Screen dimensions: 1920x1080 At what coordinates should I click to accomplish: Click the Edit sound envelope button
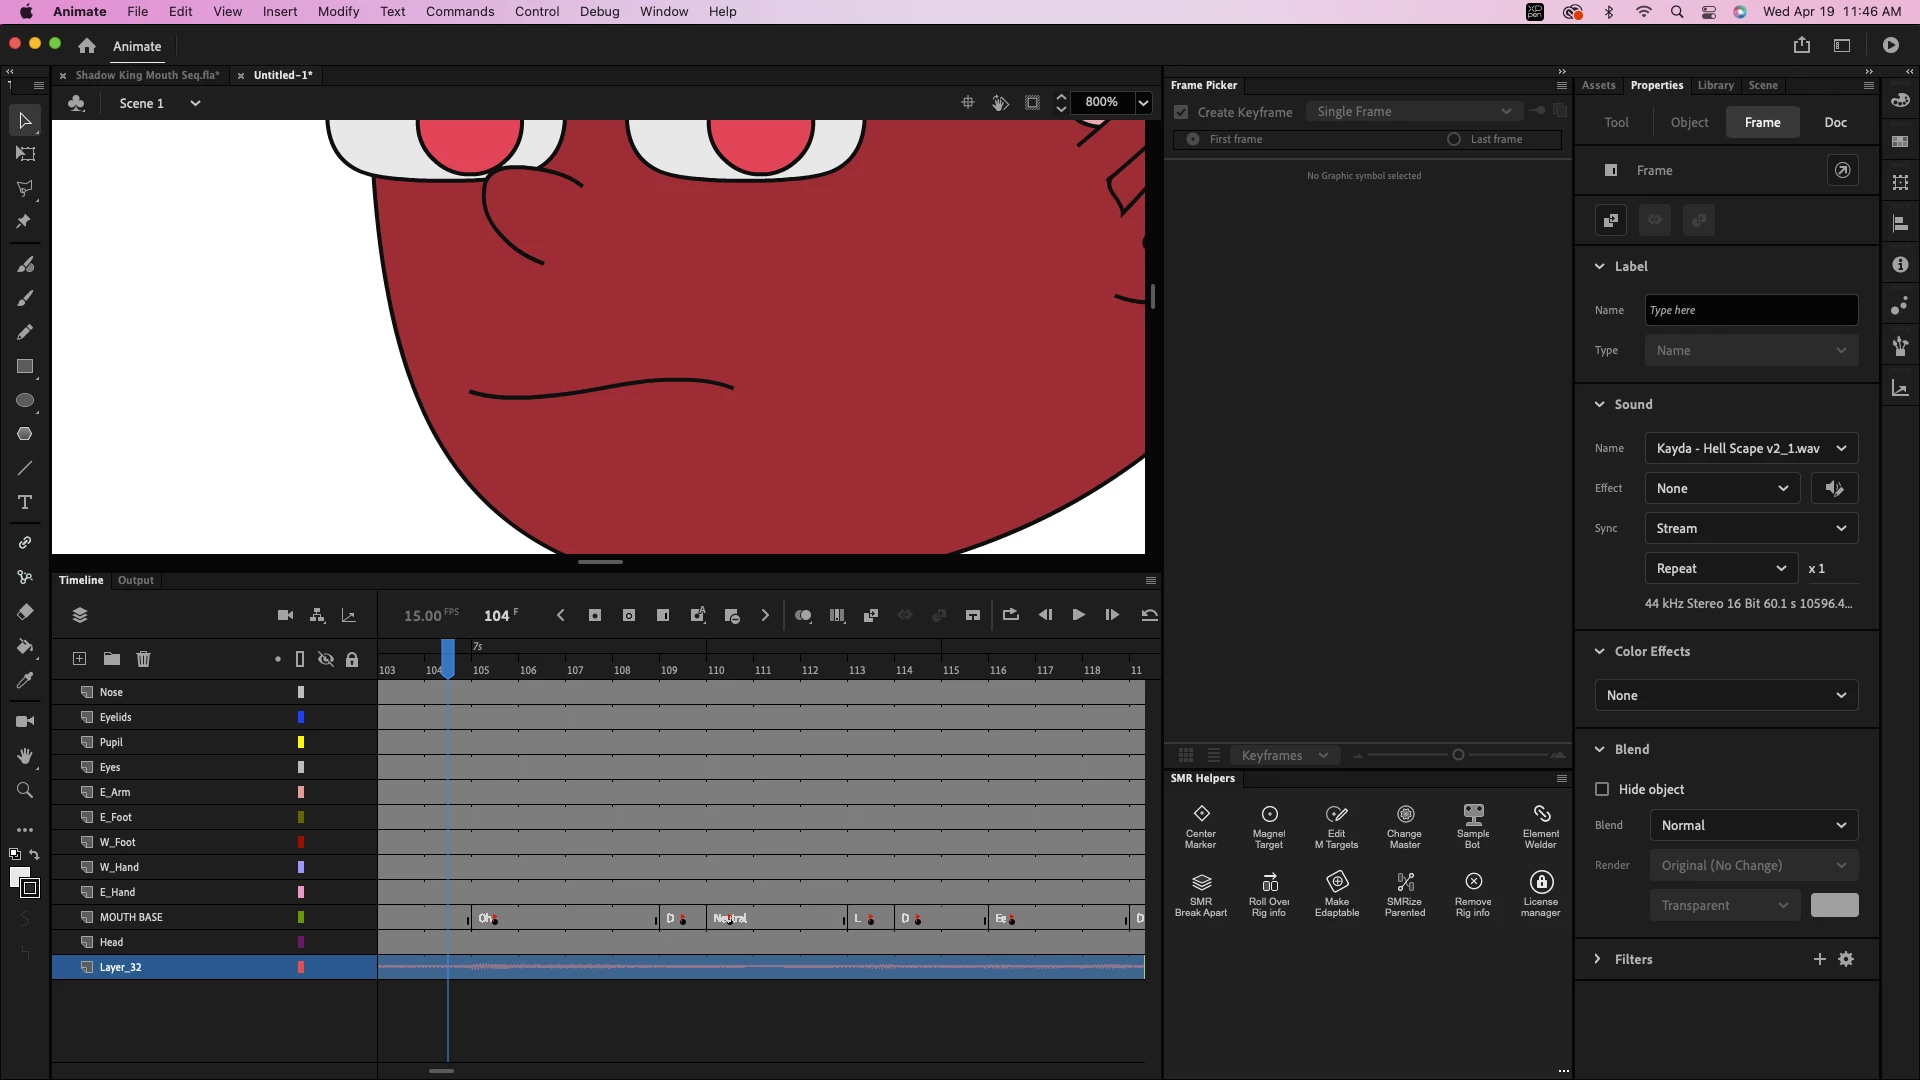point(1834,488)
